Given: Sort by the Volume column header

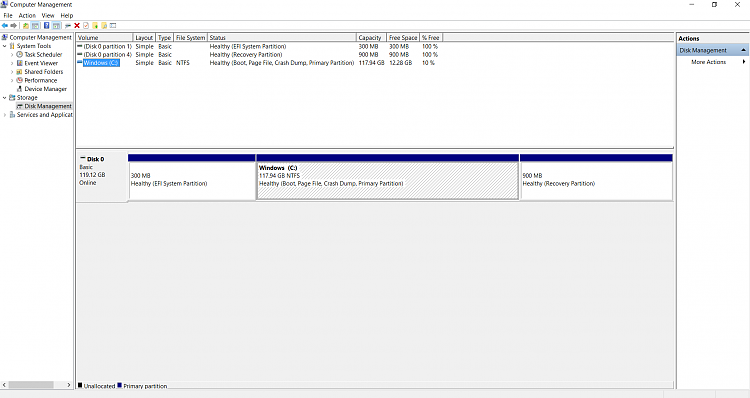Looking at the screenshot, I should tap(104, 37).
